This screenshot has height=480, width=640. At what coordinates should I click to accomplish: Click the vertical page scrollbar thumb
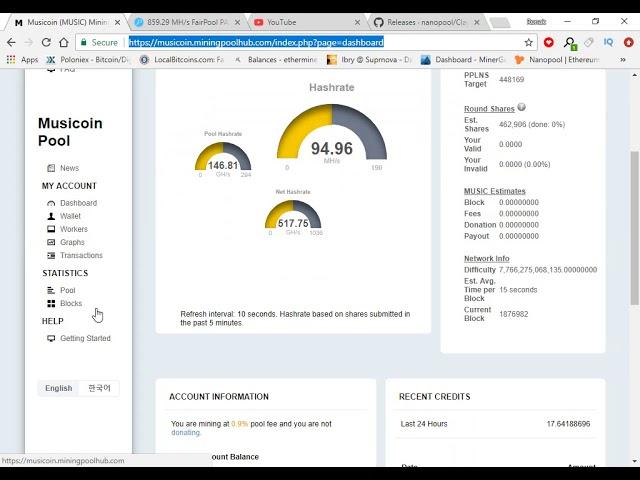tap(634, 229)
